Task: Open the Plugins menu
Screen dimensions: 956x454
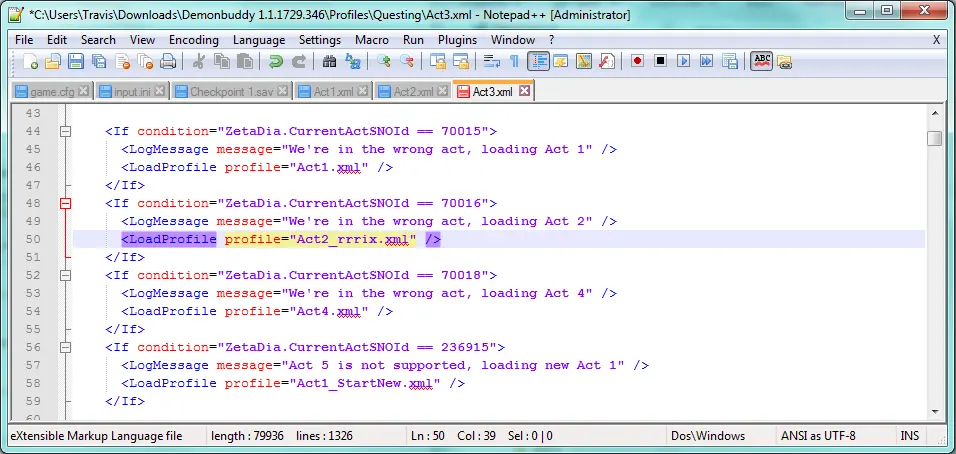Action: point(457,40)
